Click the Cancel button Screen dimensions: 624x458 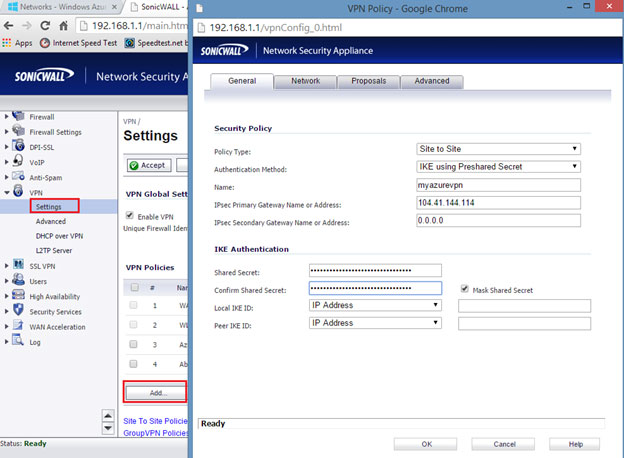pos(503,444)
